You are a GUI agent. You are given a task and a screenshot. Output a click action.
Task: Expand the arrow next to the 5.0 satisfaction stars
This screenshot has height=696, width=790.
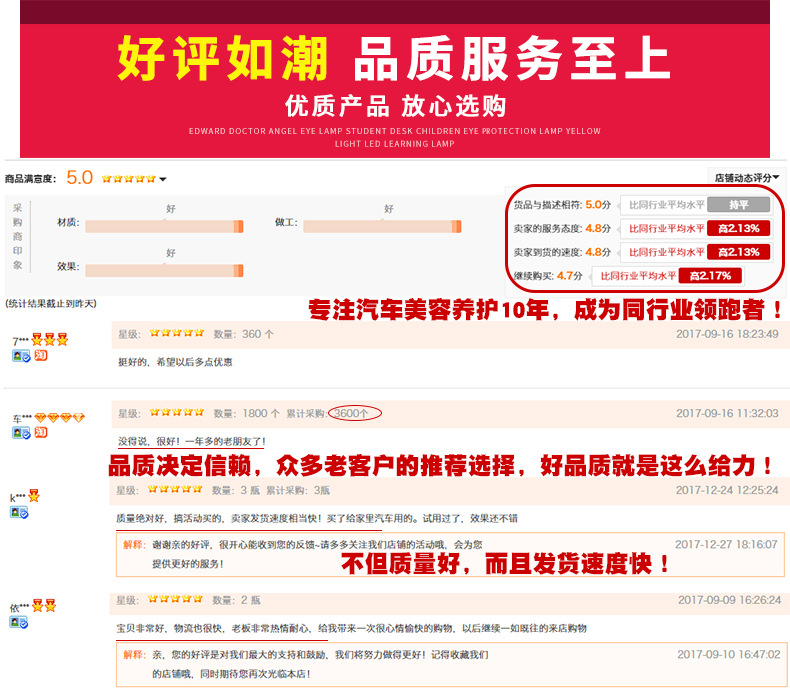pyautogui.click(x=163, y=179)
